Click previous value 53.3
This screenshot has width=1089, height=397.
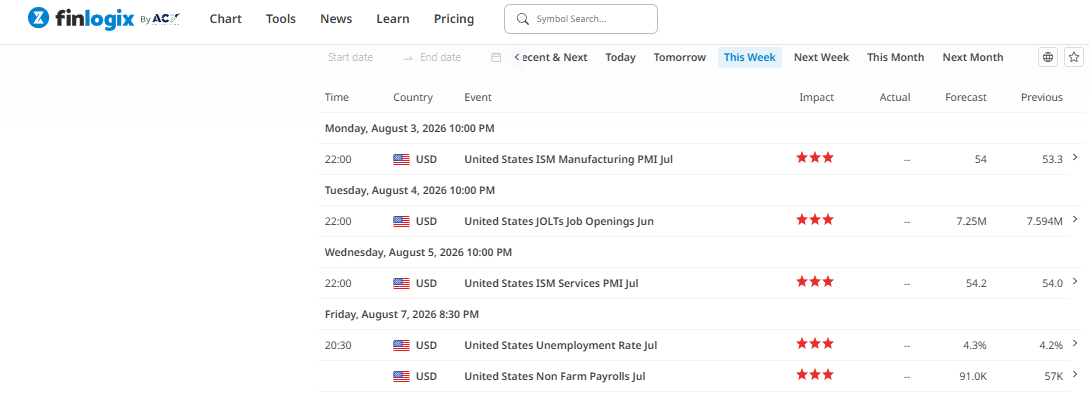[1052, 160]
